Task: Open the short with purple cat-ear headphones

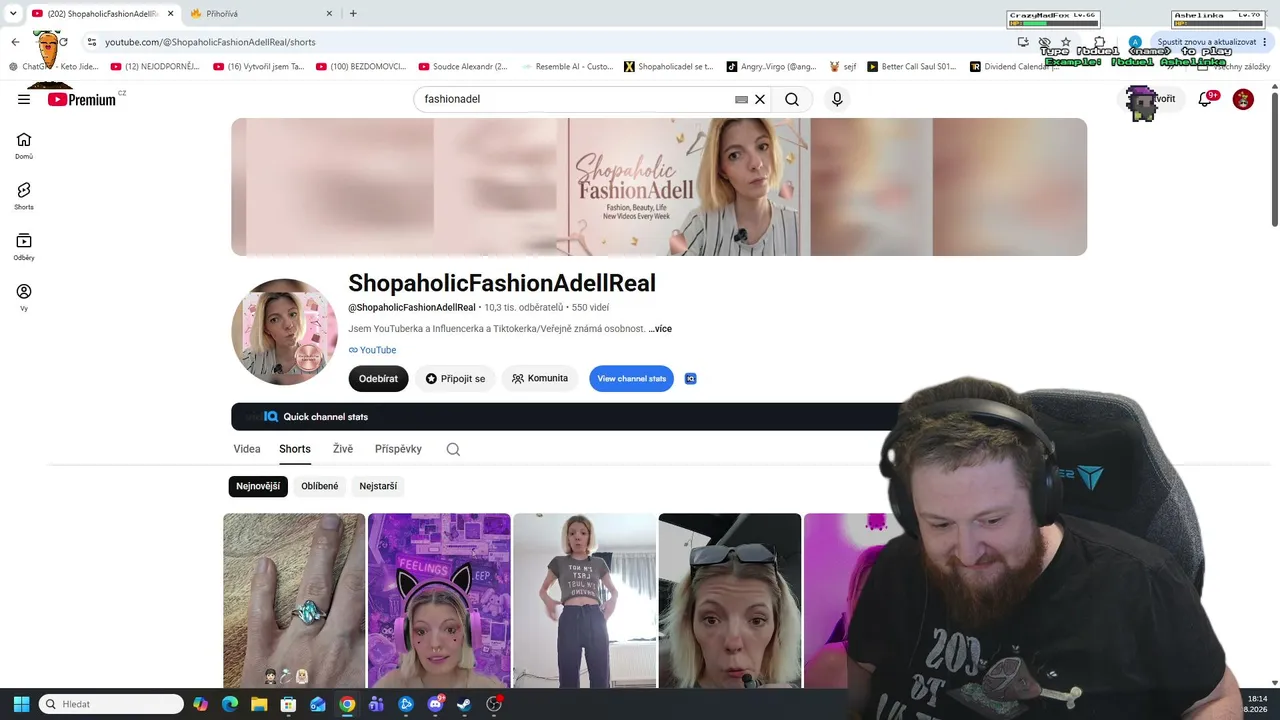Action: 439,600
